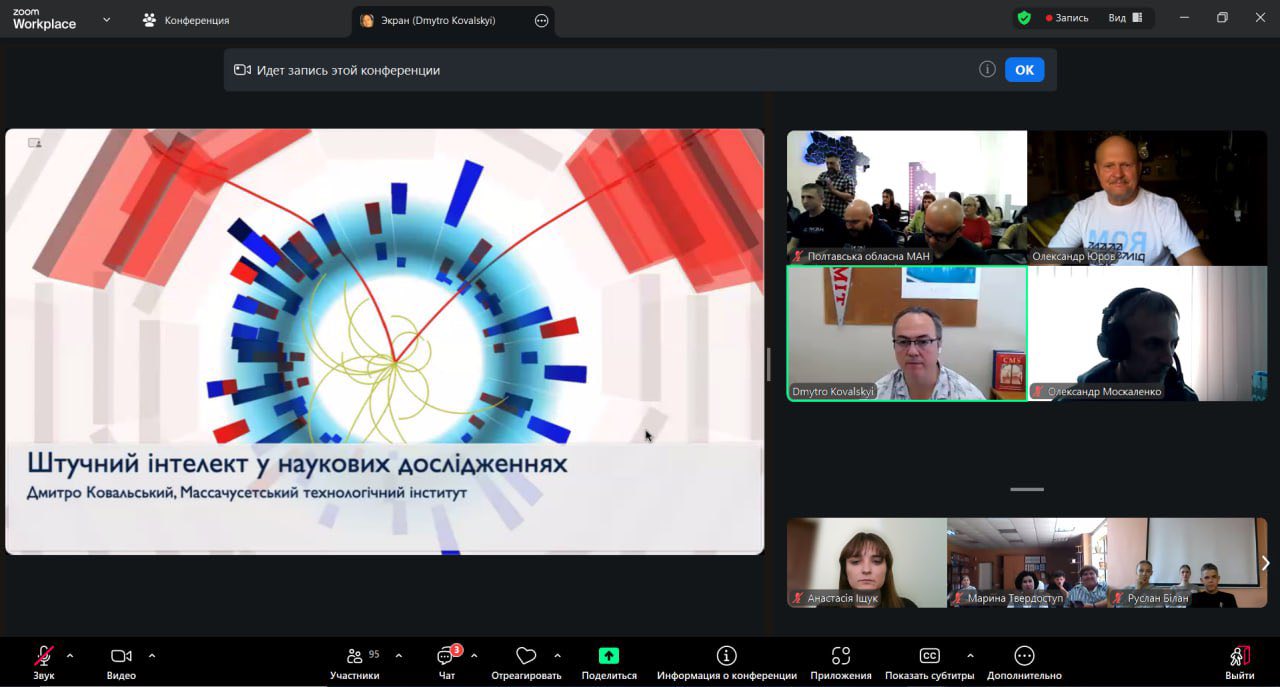Open Дополнительно more options menu
This screenshot has height=687, width=1280.
tap(1024, 663)
